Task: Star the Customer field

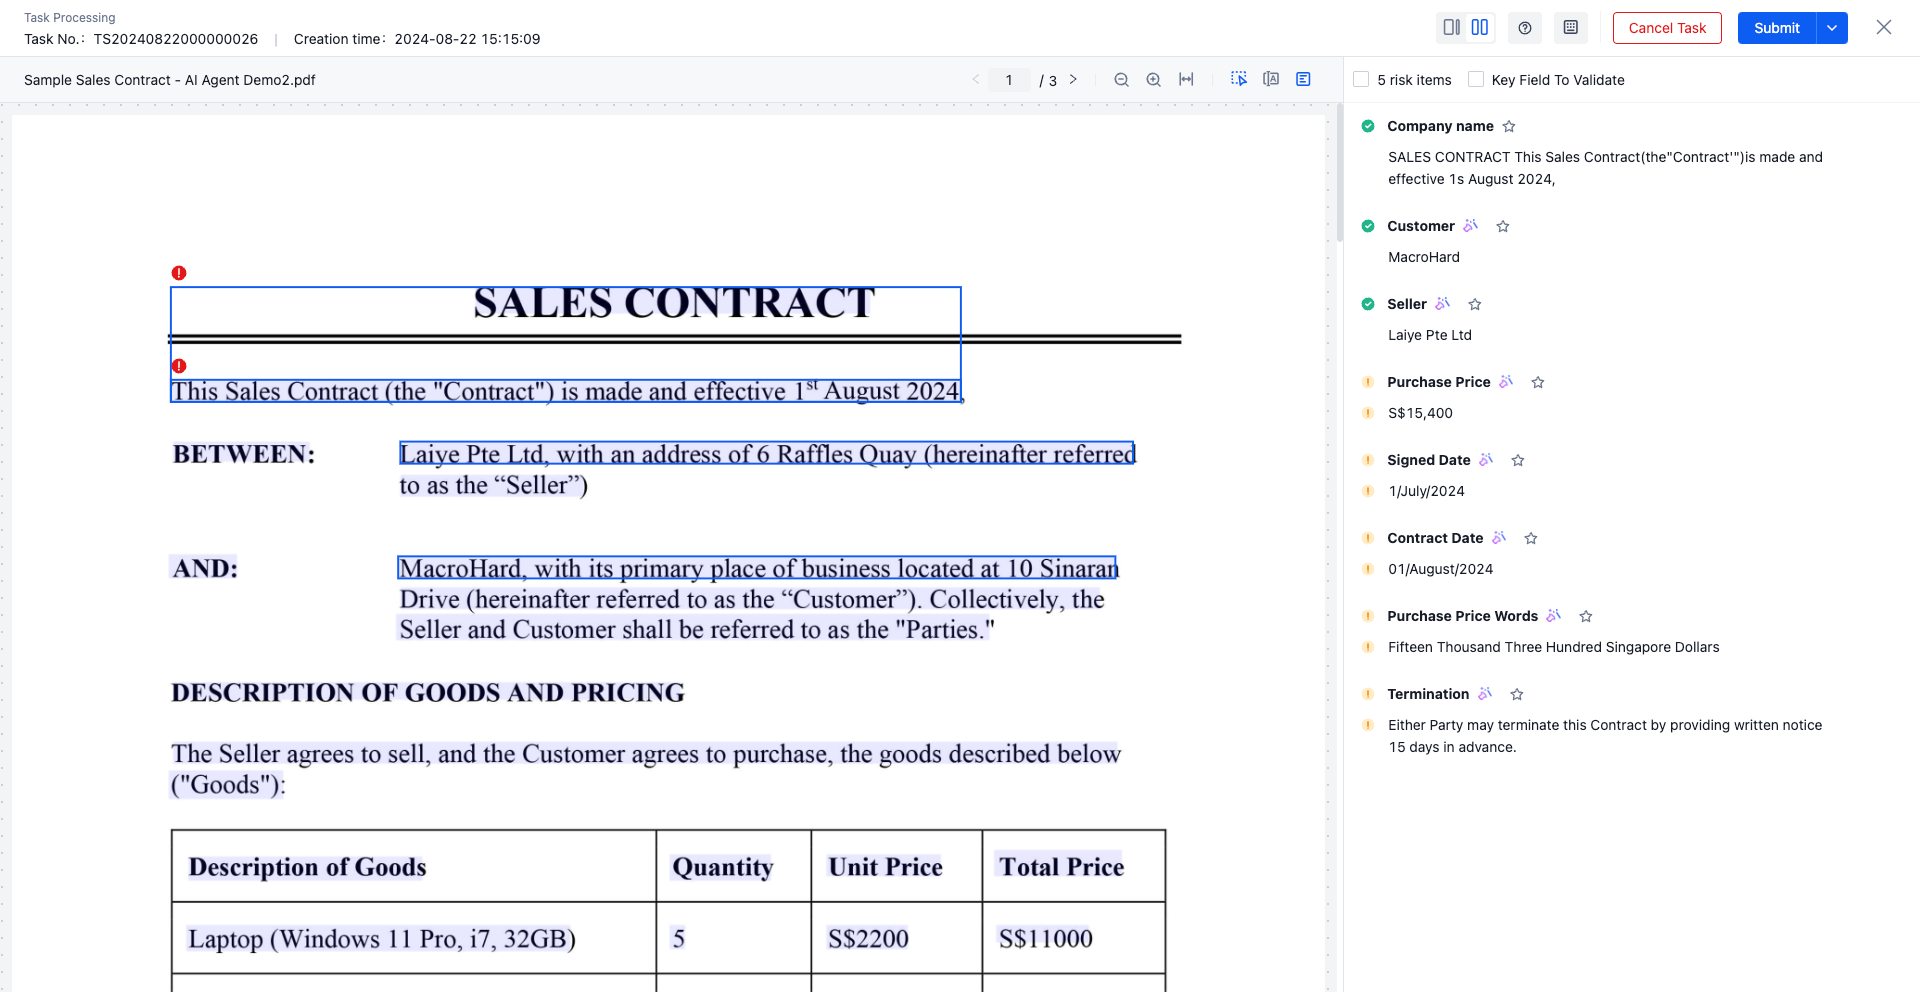Action: pyautogui.click(x=1503, y=226)
